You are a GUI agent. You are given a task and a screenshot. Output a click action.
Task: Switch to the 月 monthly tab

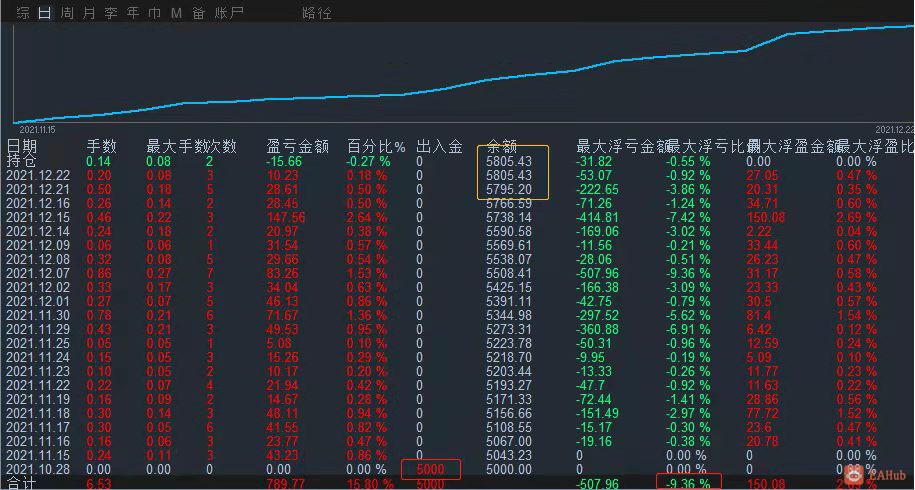(89, 13)
